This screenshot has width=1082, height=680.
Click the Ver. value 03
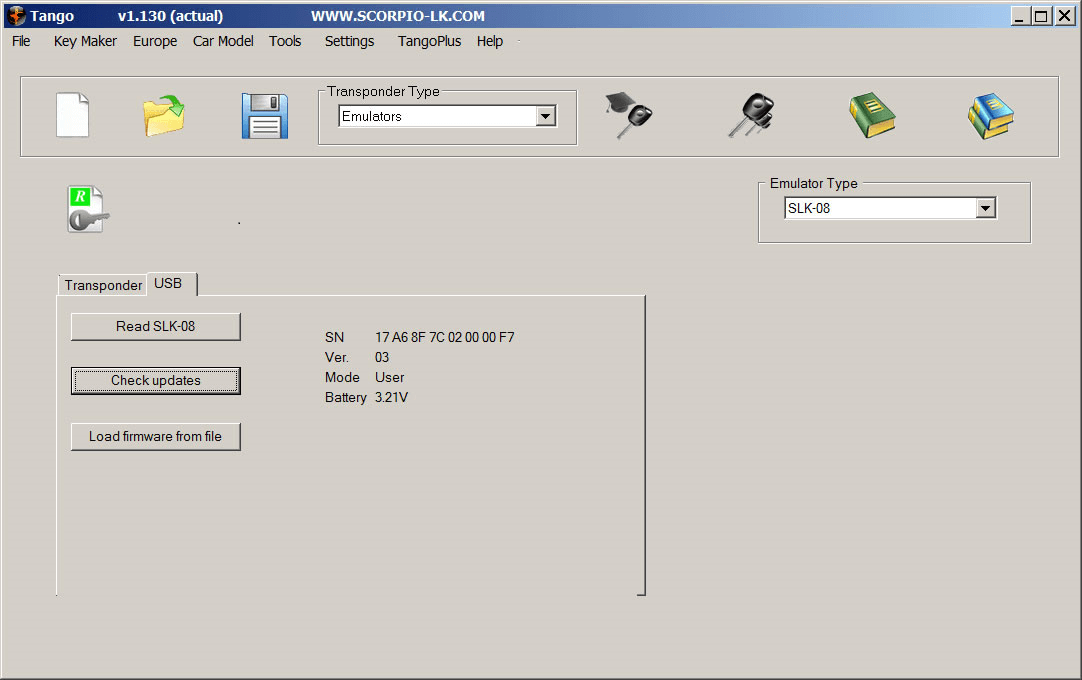point(382,358)
